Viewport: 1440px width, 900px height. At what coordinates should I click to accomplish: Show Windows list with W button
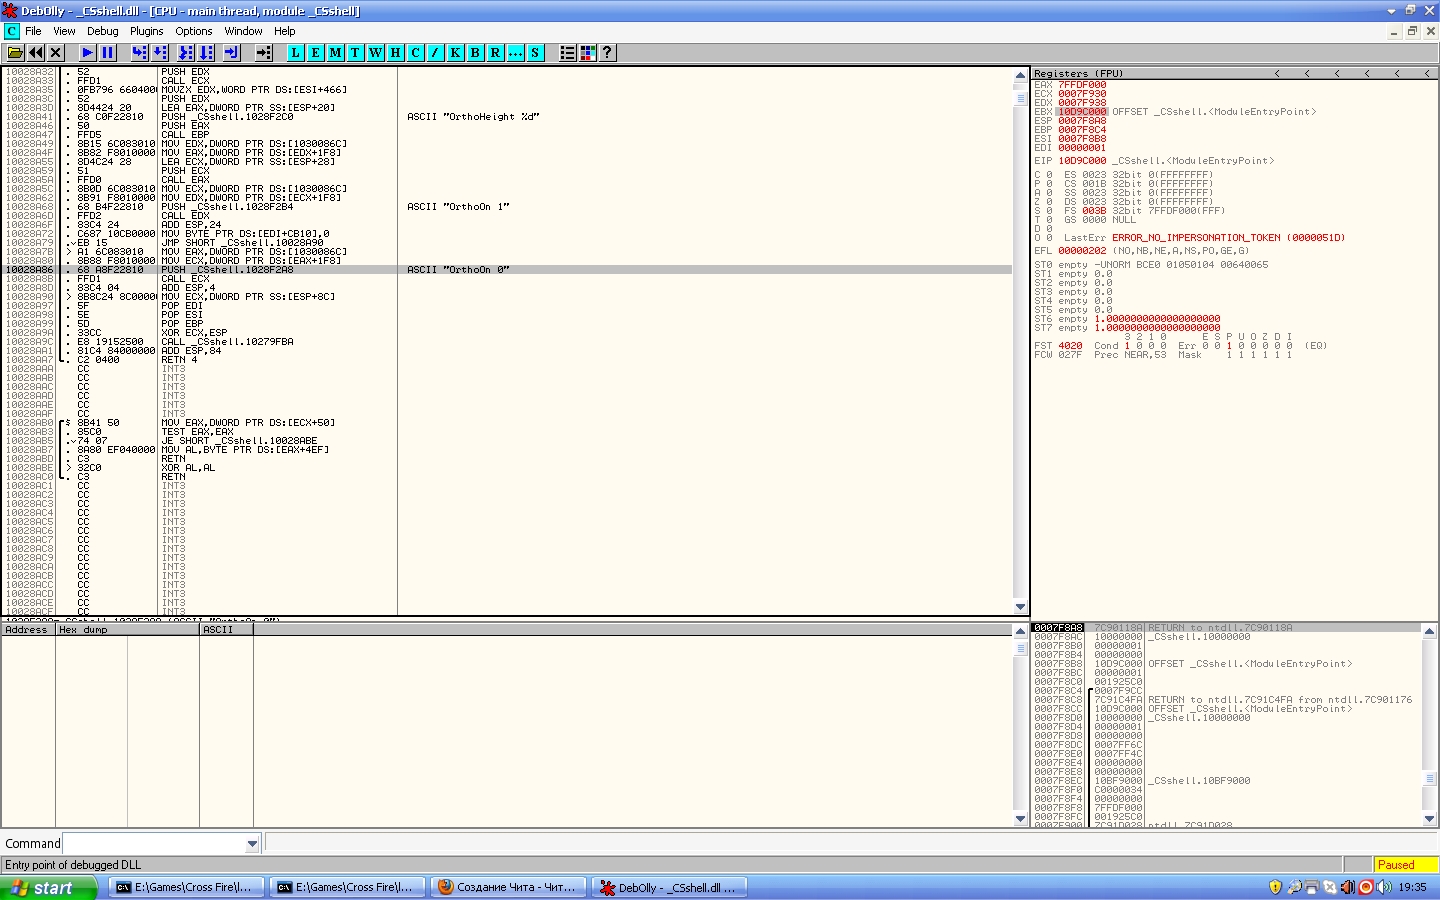click(x=376, y=53)
